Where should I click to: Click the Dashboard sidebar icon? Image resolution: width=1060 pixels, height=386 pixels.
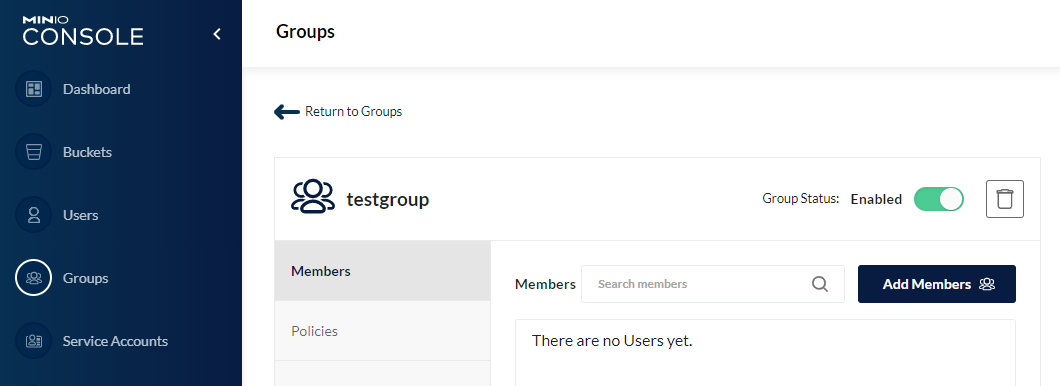[34, 89]
